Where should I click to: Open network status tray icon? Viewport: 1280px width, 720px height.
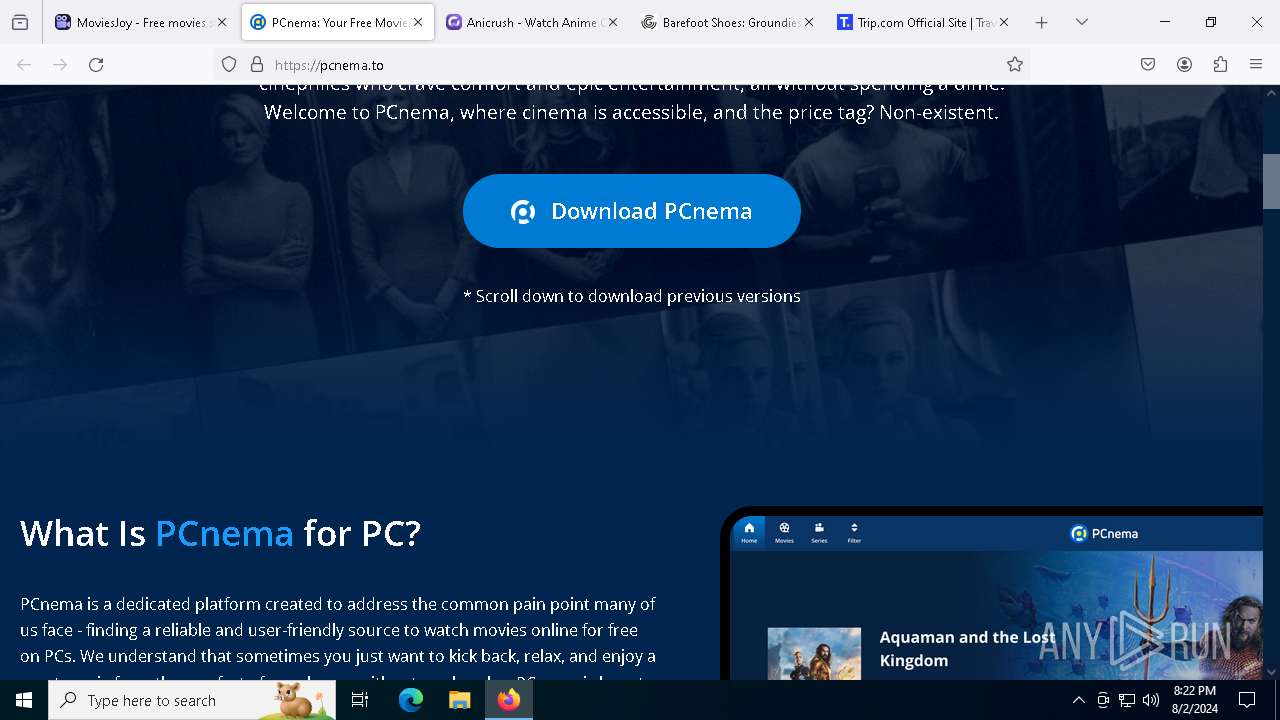1127,700
